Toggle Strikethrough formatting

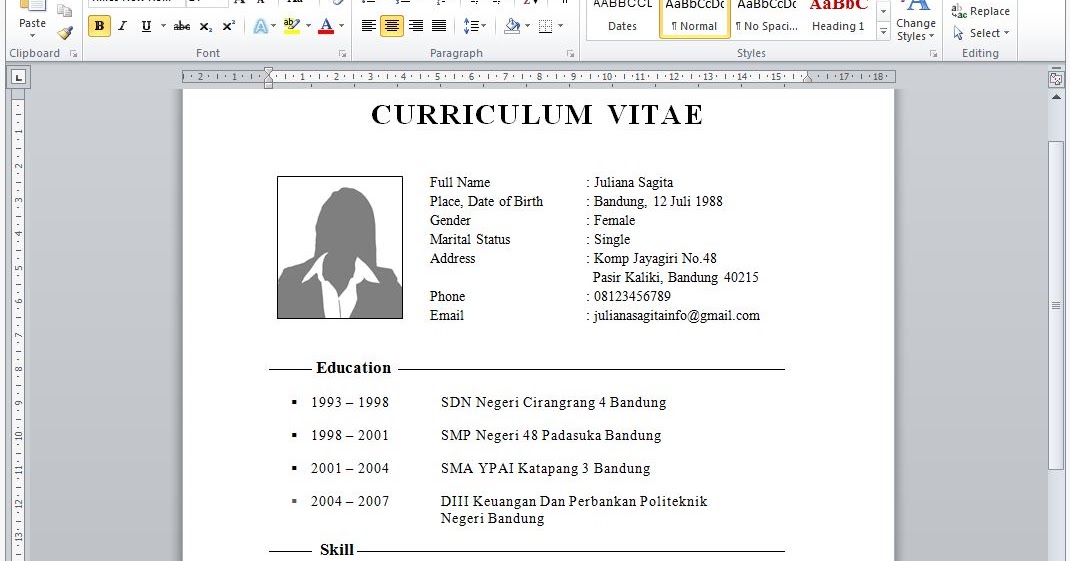[x=182, y=26]
